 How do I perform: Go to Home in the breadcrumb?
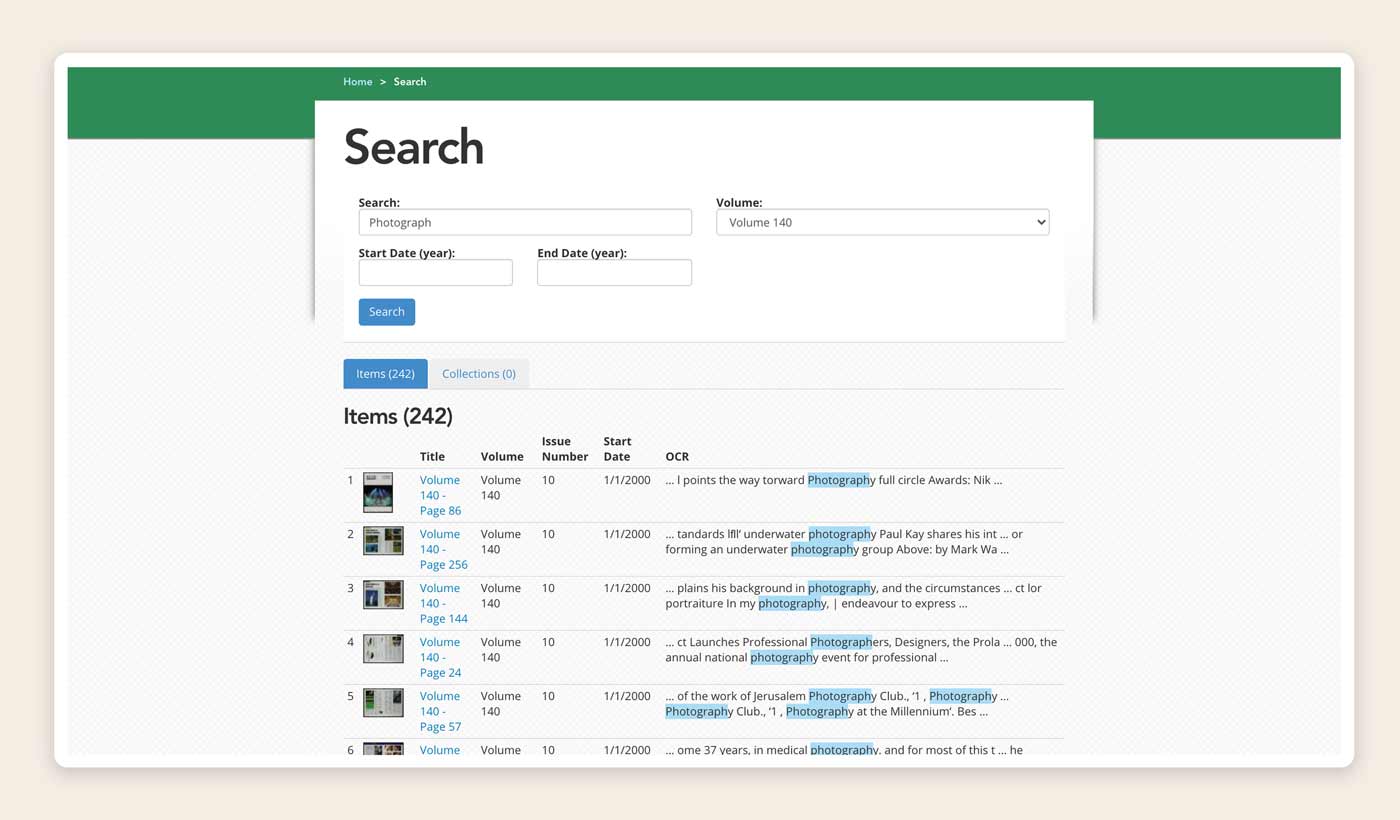[x=357, y=82]
